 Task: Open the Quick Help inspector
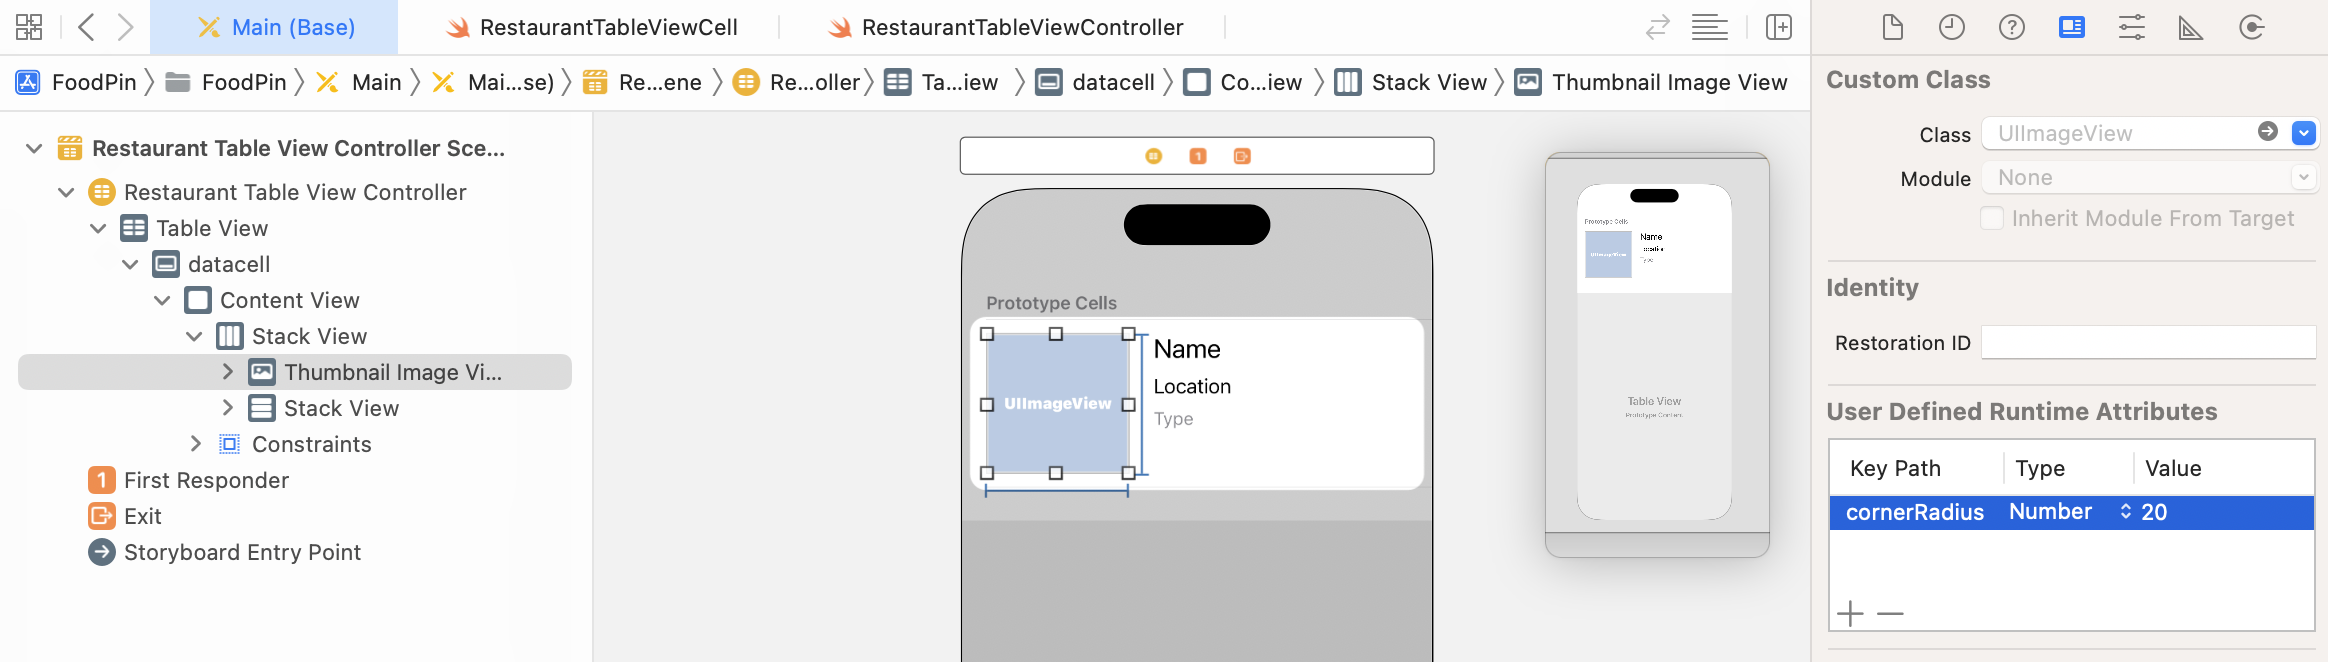(2011, 27)
